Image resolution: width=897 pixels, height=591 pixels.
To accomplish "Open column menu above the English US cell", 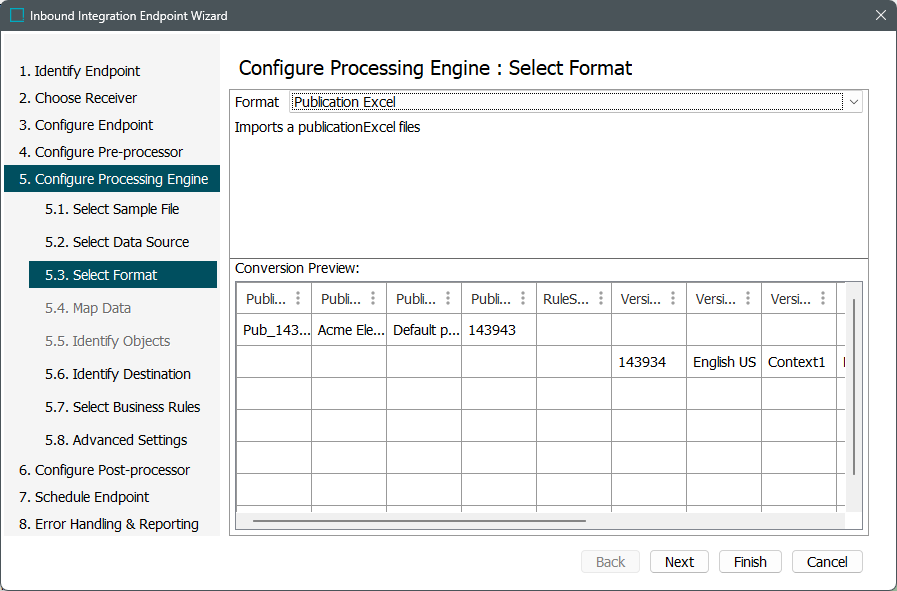I will pos(748,299).
